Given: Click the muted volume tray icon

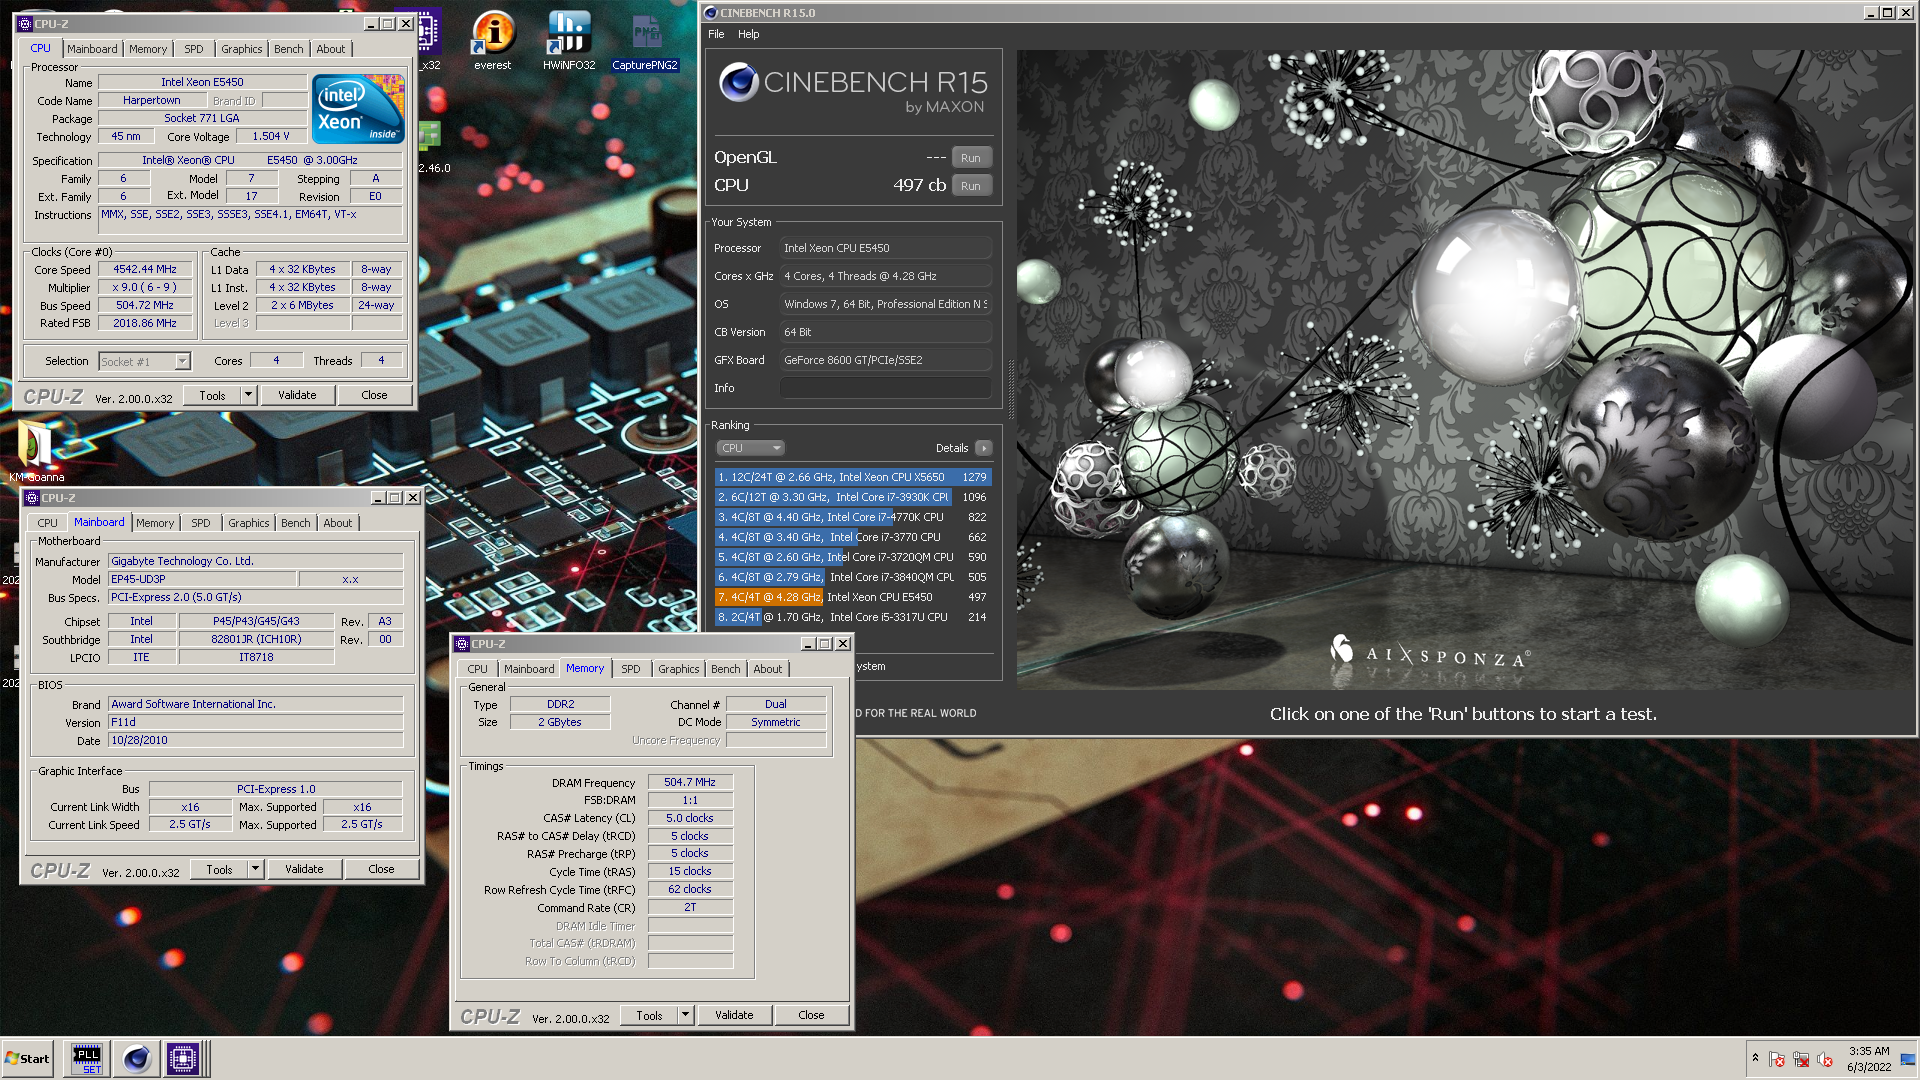Looking at the screenshot, I should coord(1825,1059).
